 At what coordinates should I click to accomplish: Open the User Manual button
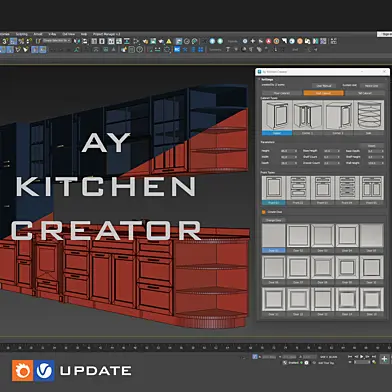[324, 86]
